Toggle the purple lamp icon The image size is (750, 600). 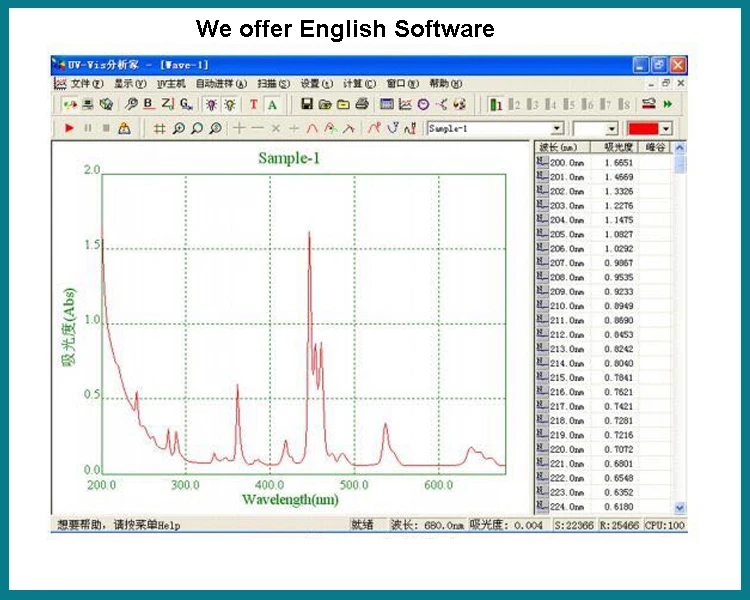click(211, 104)
